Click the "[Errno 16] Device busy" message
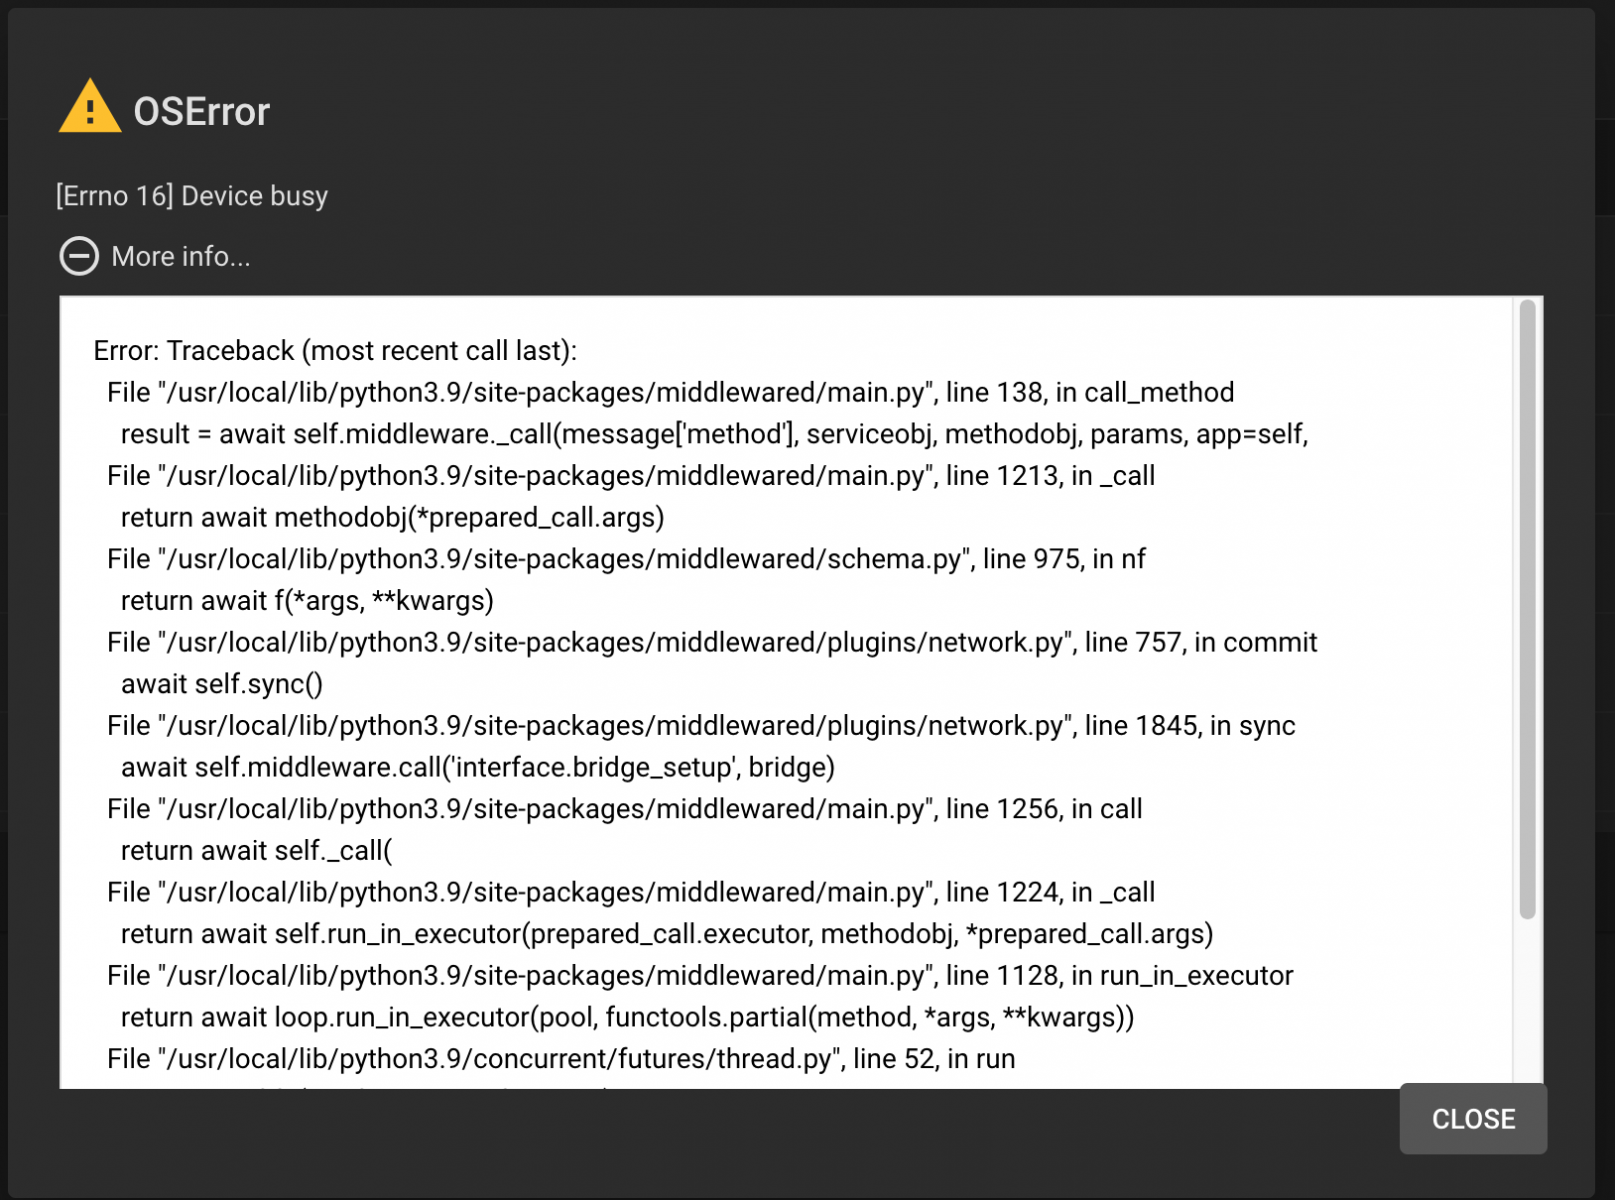 [x=192, y=196]
